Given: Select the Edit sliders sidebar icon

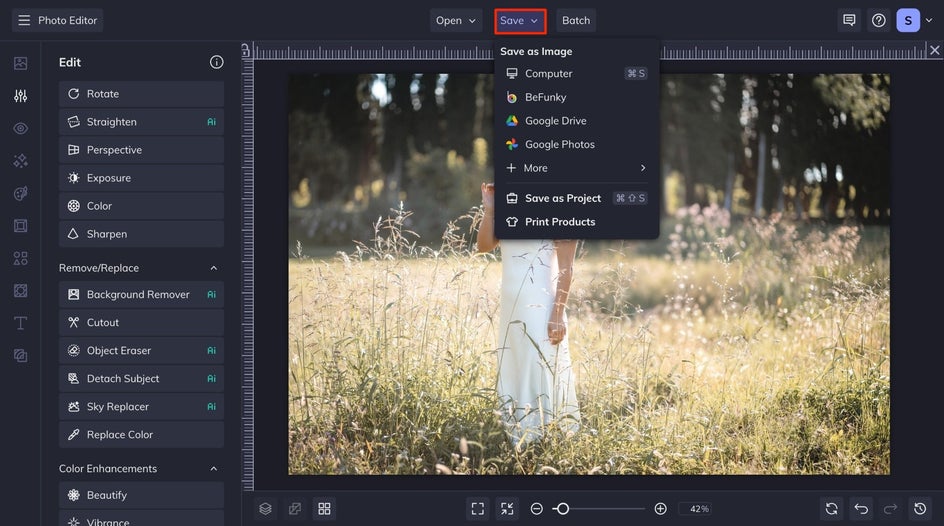Looking at the screenshot, I should pos(20,96).
